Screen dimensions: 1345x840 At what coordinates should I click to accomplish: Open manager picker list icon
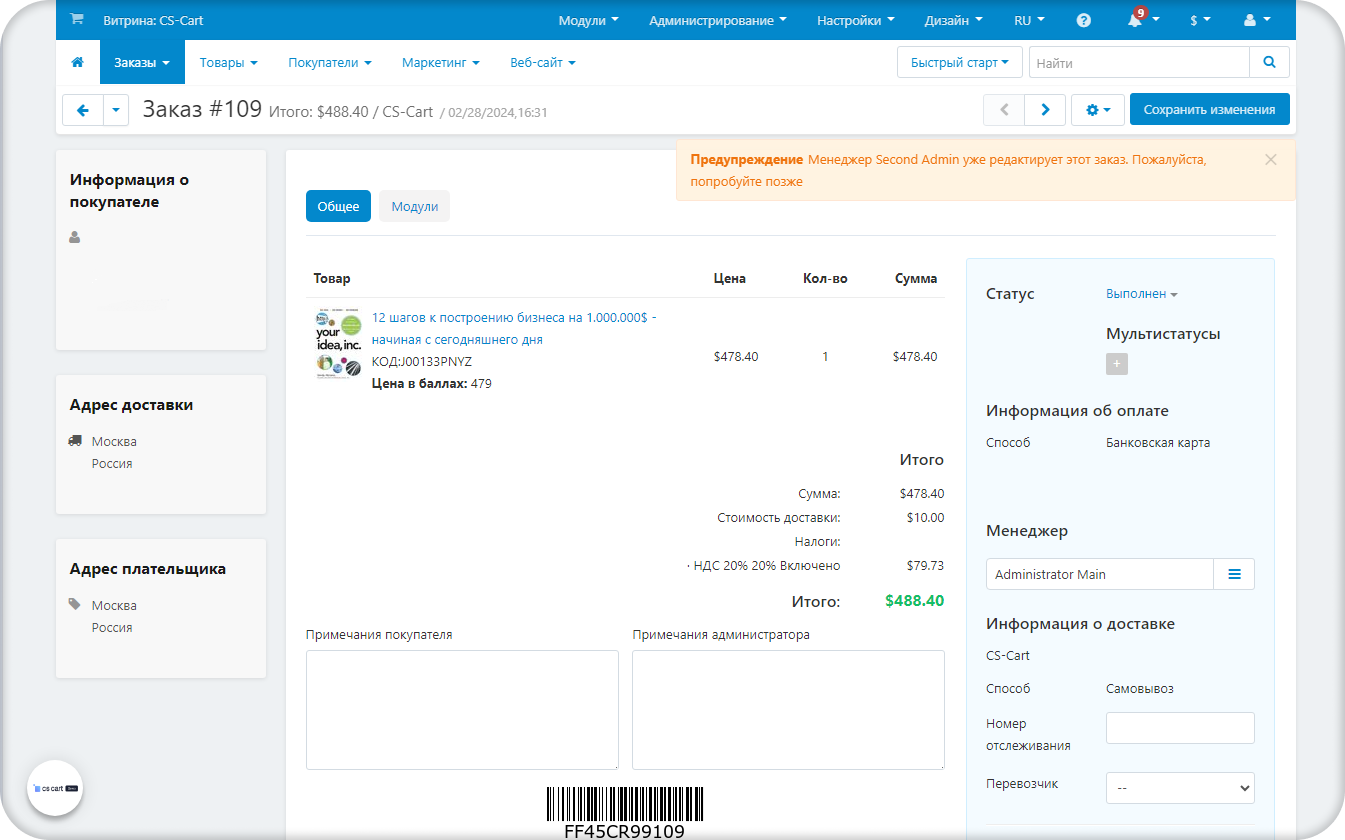point(1234,574)
